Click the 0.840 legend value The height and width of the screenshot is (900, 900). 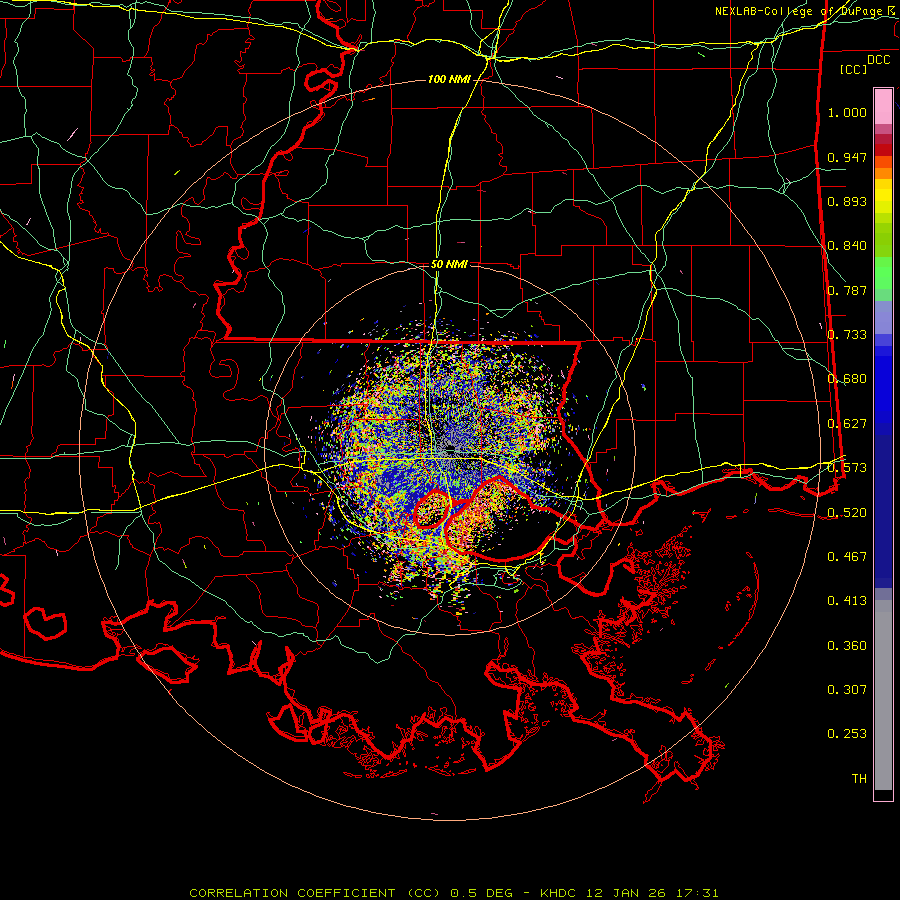[847, 246]
